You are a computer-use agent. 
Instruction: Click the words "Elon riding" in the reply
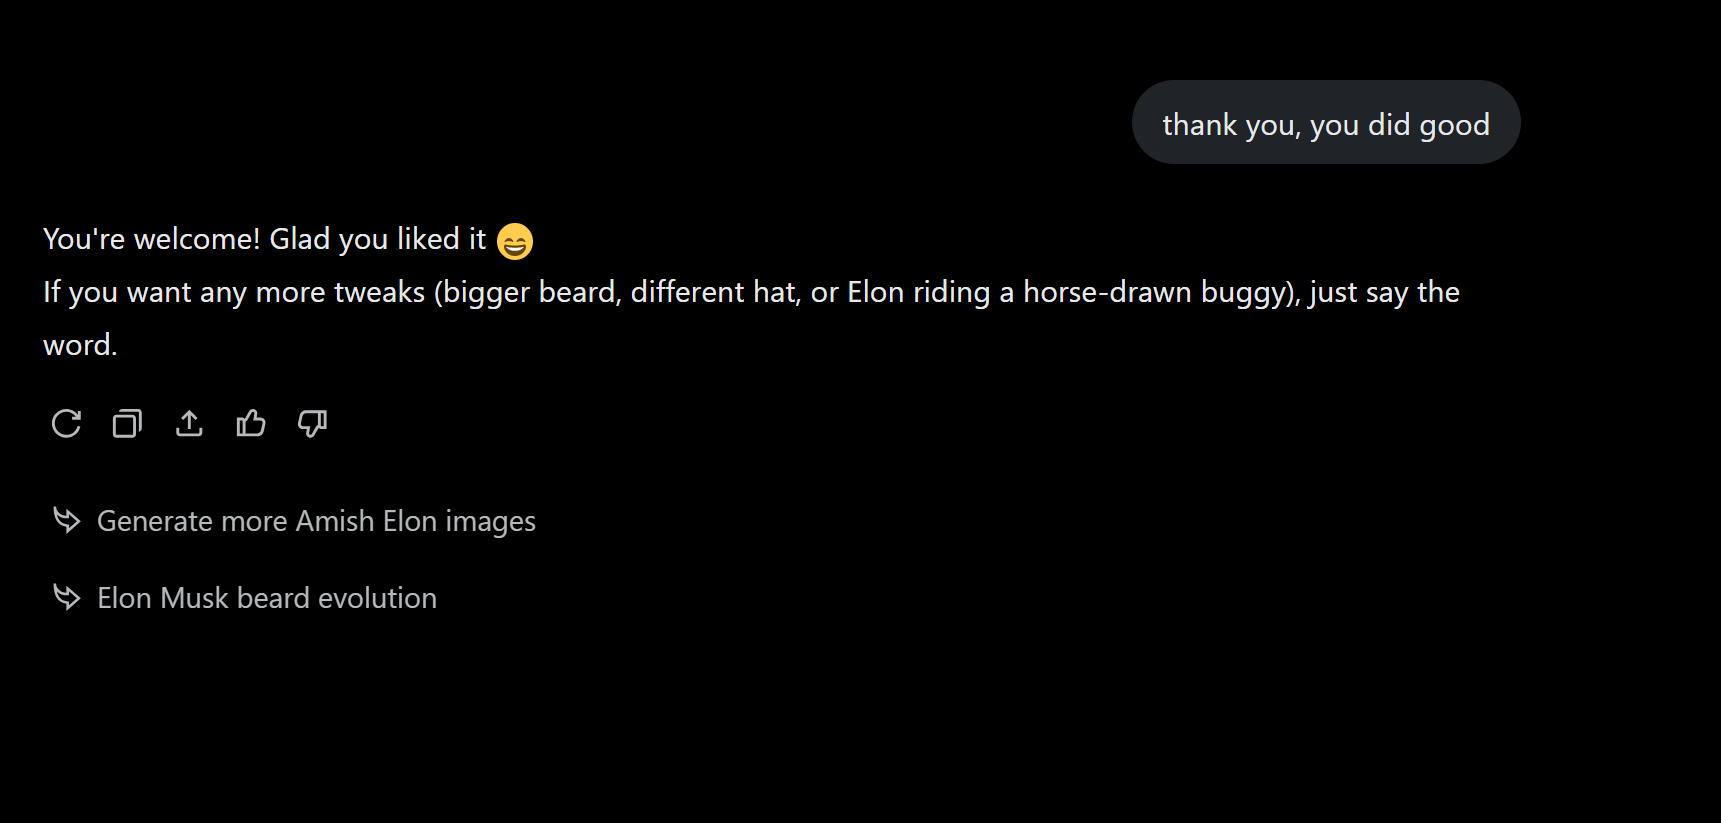pos(919,292)
